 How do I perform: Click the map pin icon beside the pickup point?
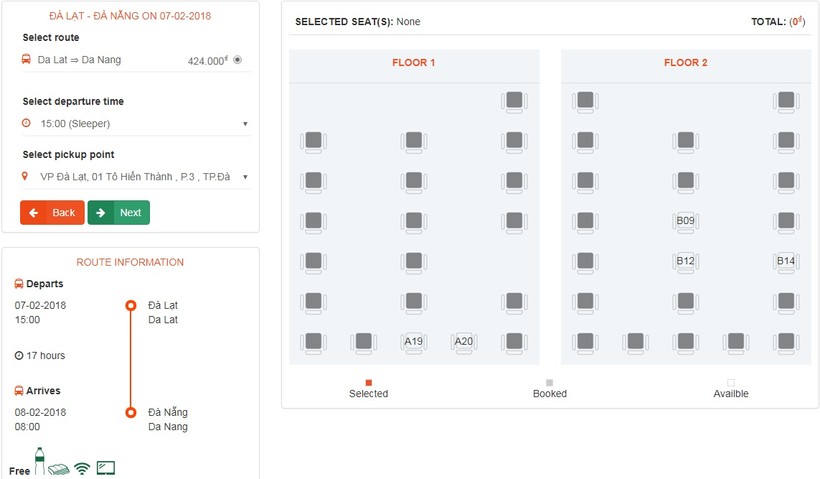coord(25,176)
